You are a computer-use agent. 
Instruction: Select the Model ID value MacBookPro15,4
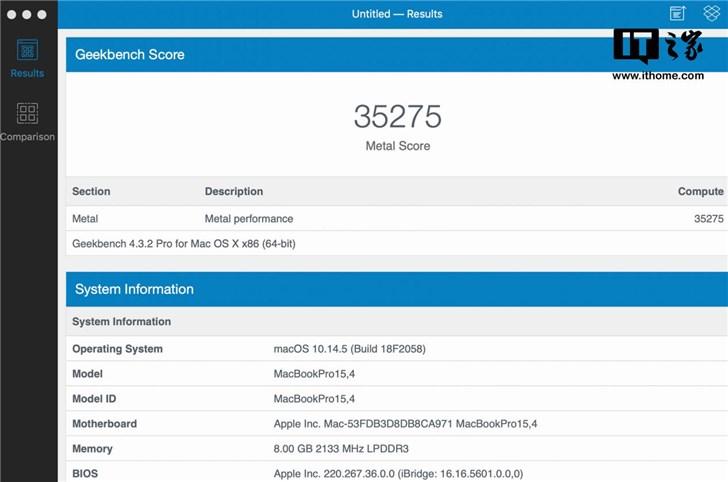tap(314, 399)
